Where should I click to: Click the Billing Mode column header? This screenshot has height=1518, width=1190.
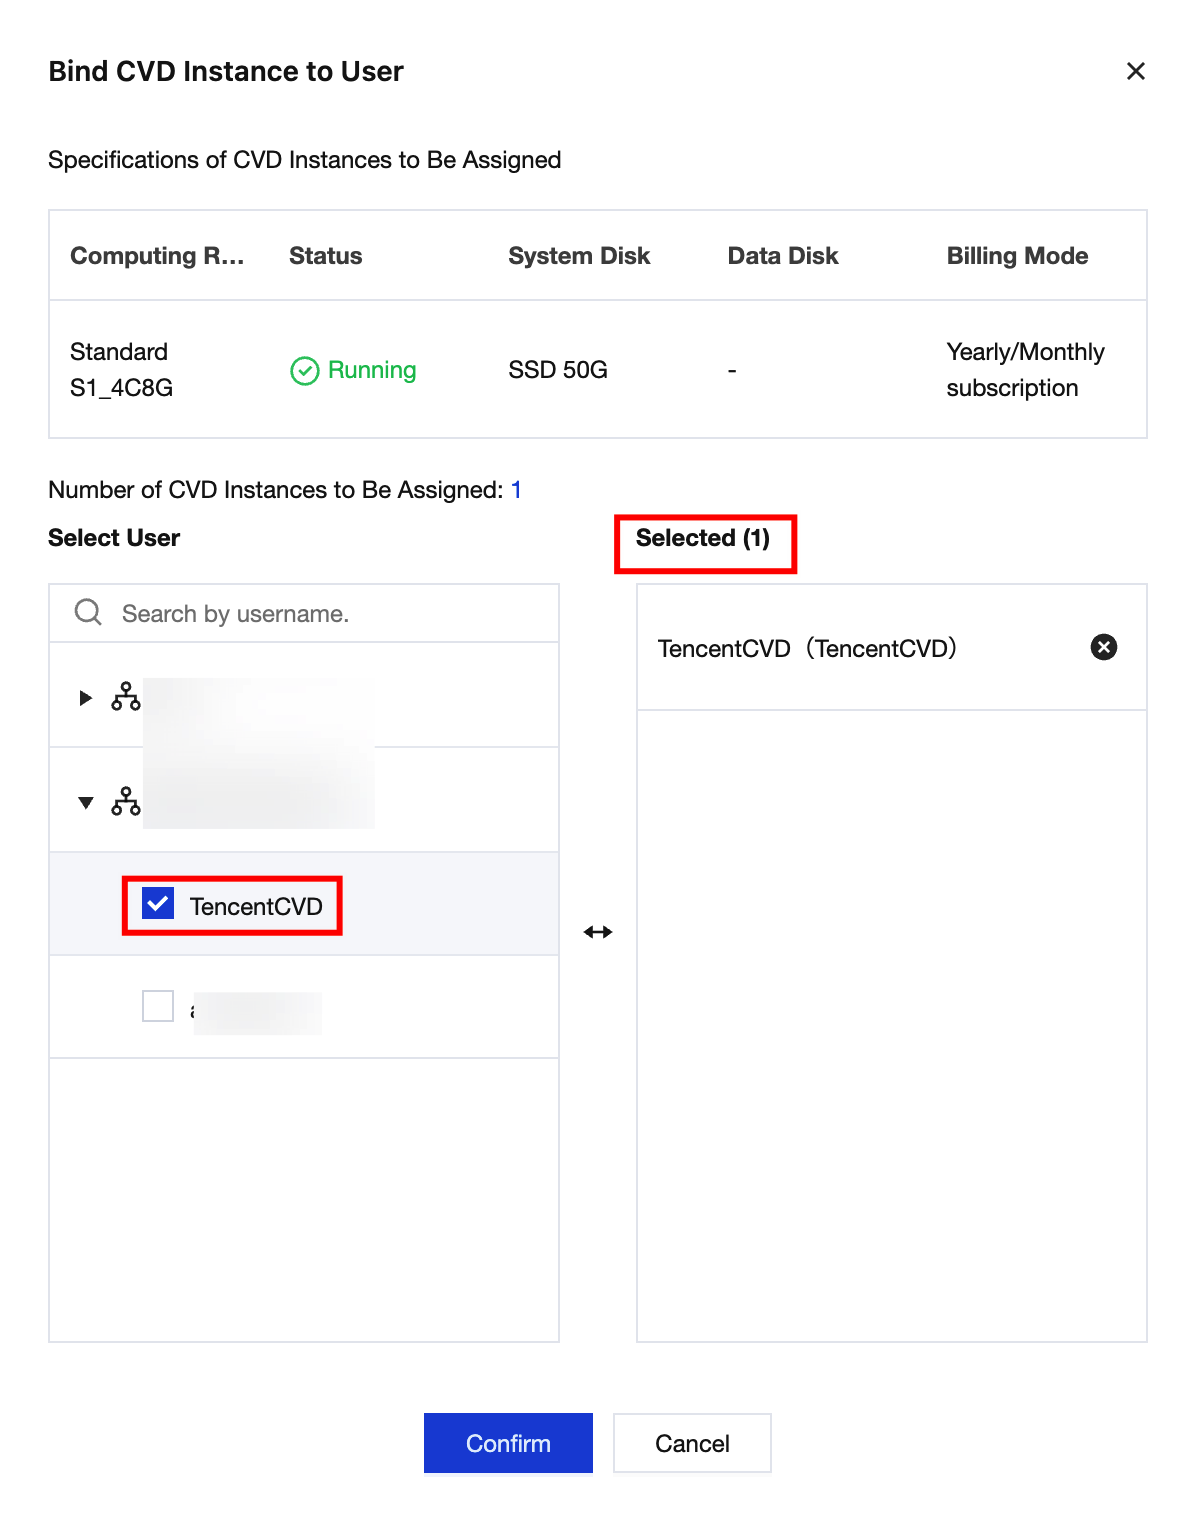pyautogui.click(x=1017, y=256)
